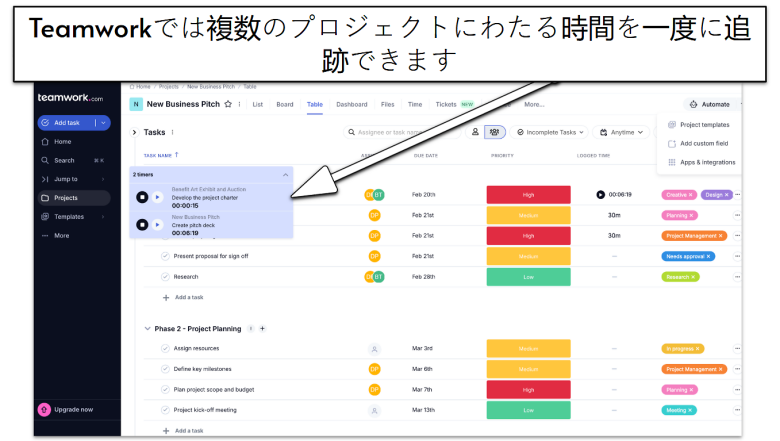
Task: Mark Research task as complete
Action: (165, 276)
